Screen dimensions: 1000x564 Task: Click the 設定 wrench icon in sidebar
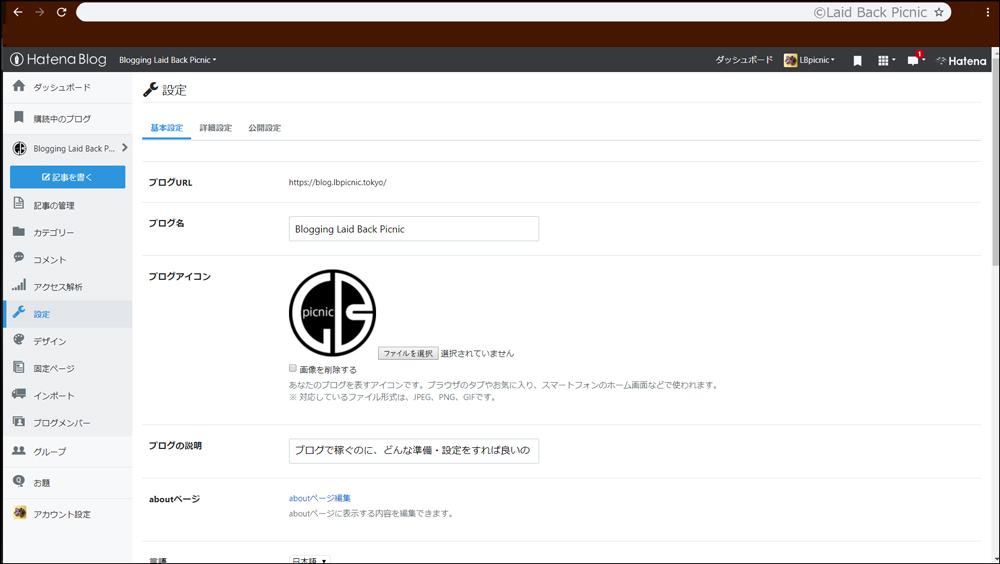(x=19, y=312)
